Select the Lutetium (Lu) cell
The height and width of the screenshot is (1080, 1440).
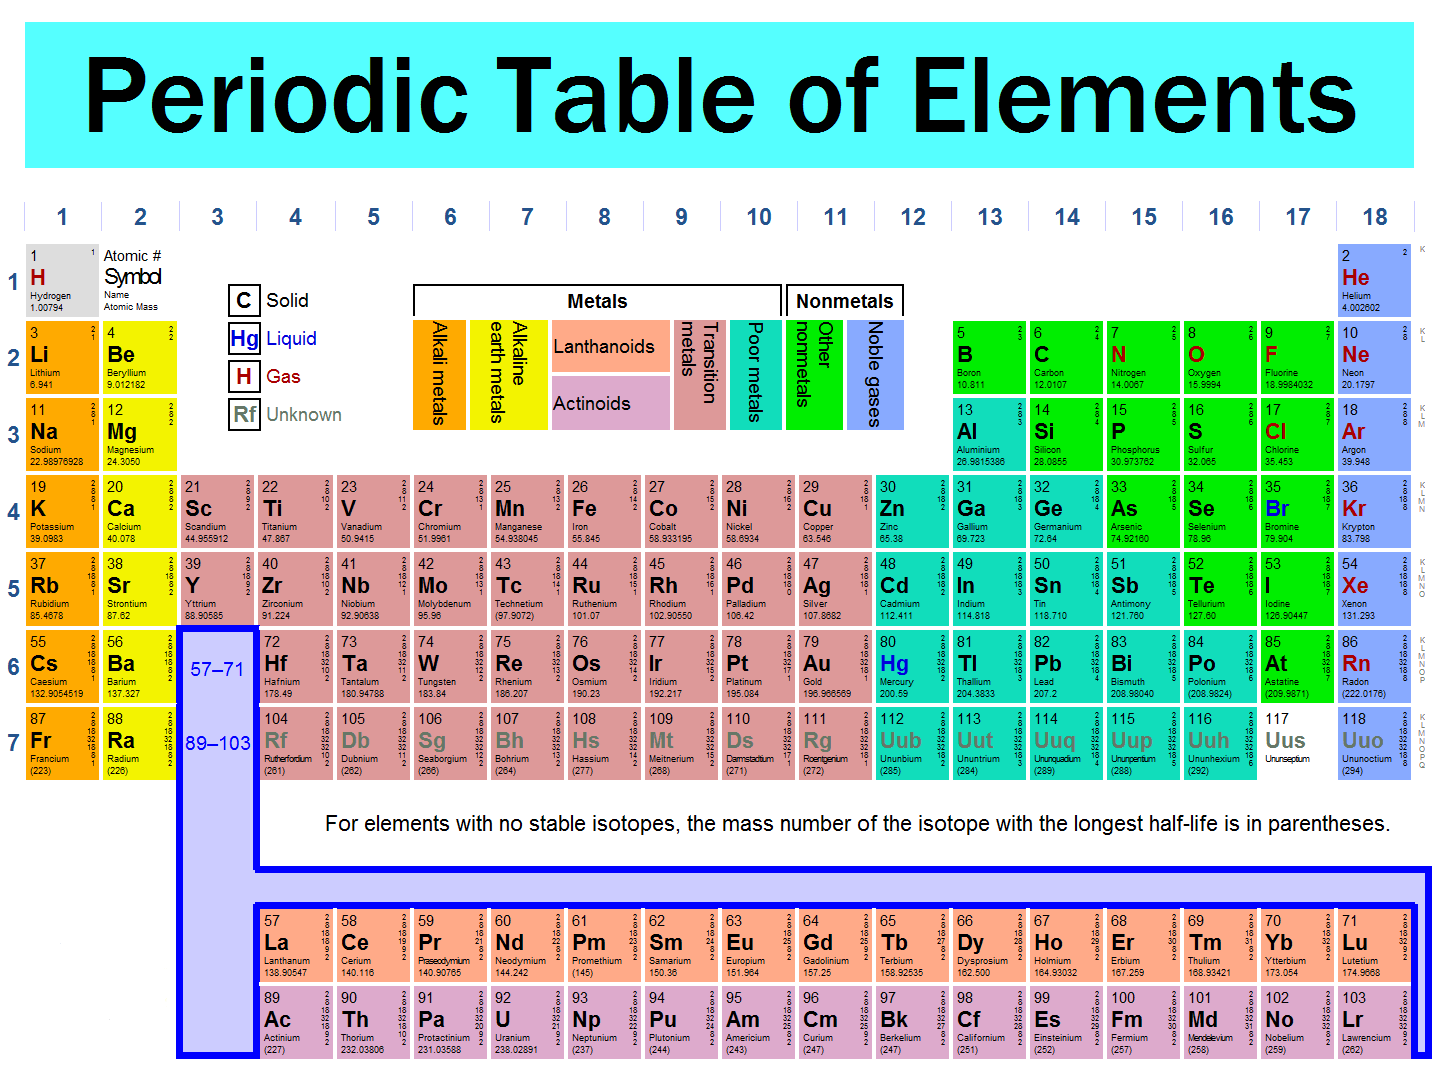click(x=1375, y=945)
